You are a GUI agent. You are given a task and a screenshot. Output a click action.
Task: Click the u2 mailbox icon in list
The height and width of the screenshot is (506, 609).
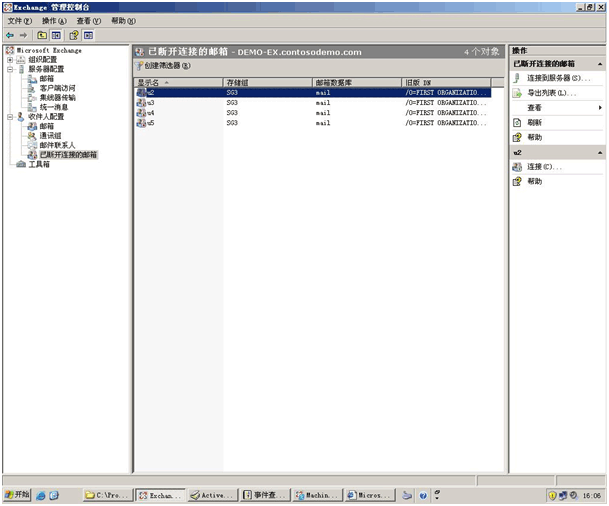click(141, 93)
